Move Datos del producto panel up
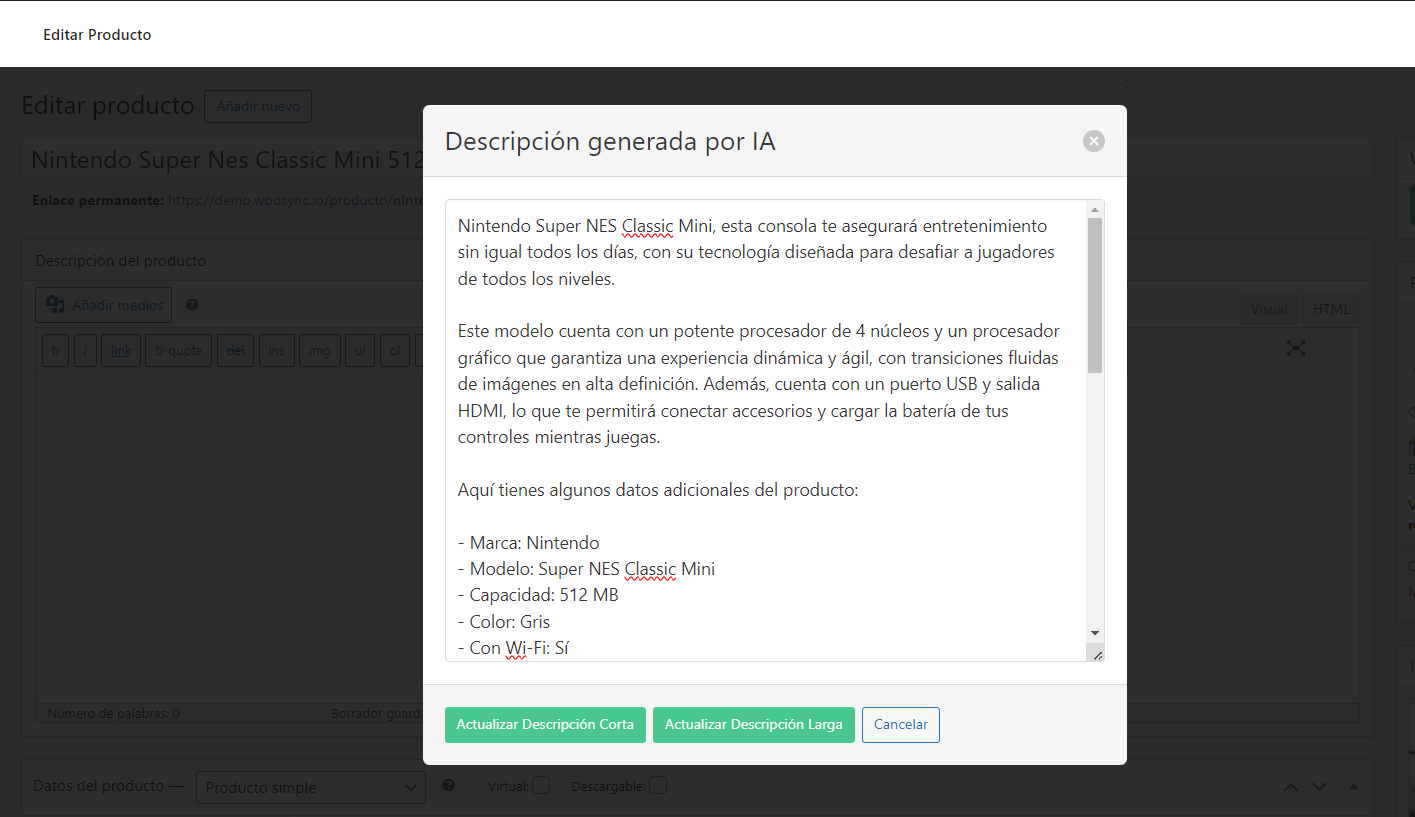Image resolution: width=1415 pixels, height=817 pixels. [x=1291, y=787]
